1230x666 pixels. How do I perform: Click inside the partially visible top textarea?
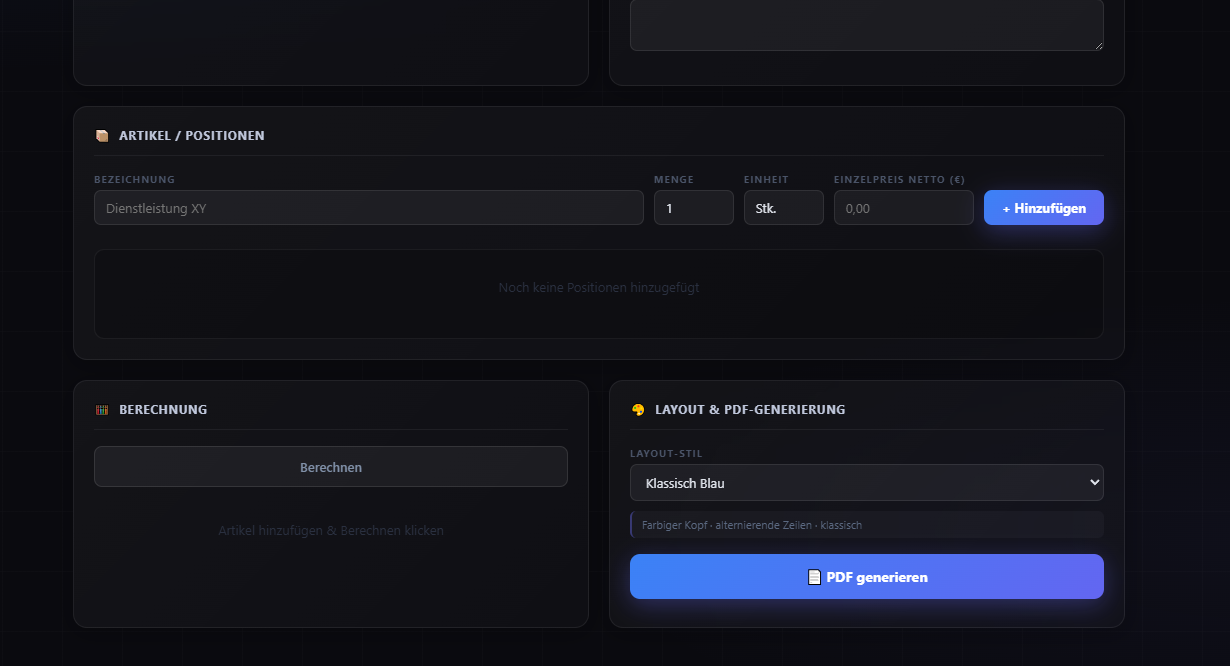tap(865, 22)
